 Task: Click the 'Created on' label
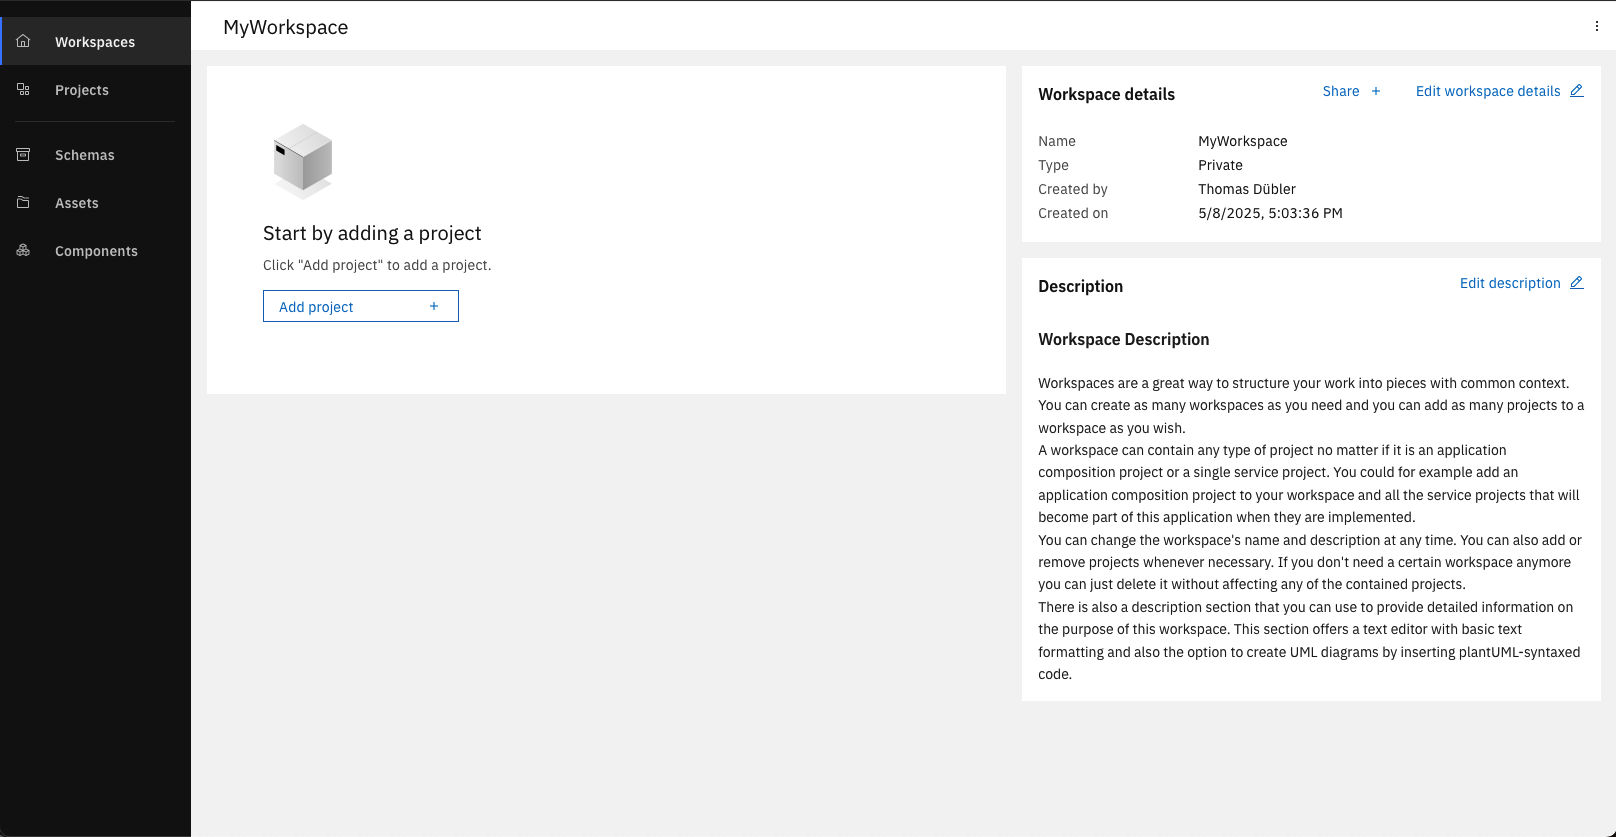pos(1073,213)
